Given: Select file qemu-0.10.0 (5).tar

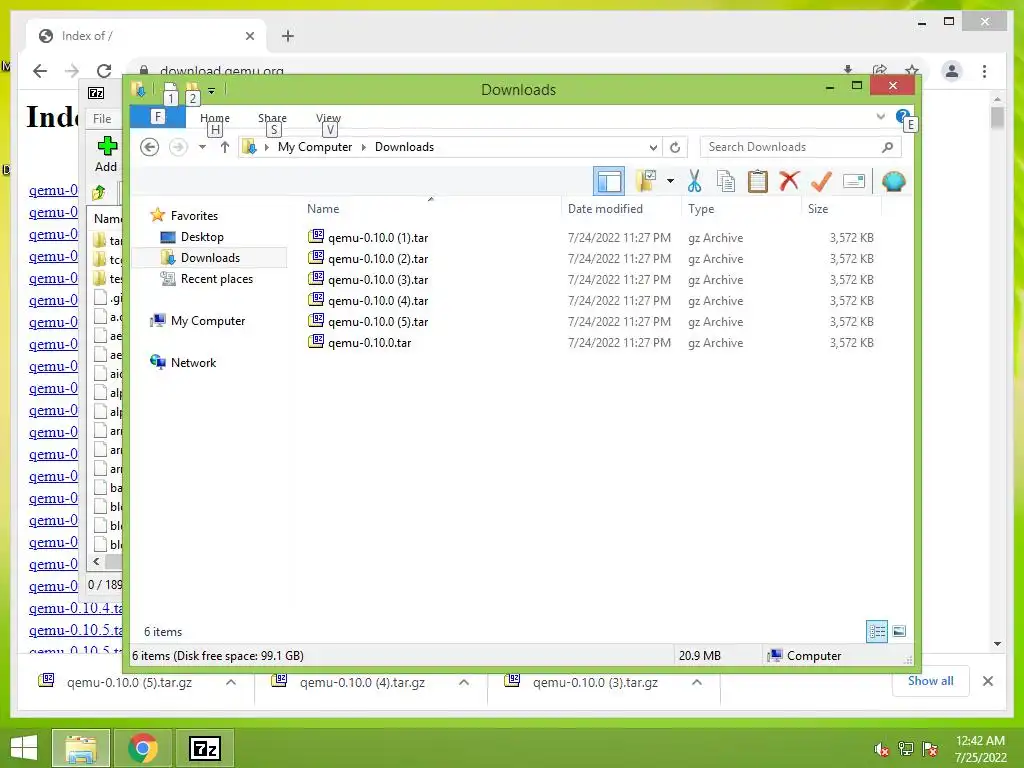Looking at the screenshot, I should [x=377, y=321].
